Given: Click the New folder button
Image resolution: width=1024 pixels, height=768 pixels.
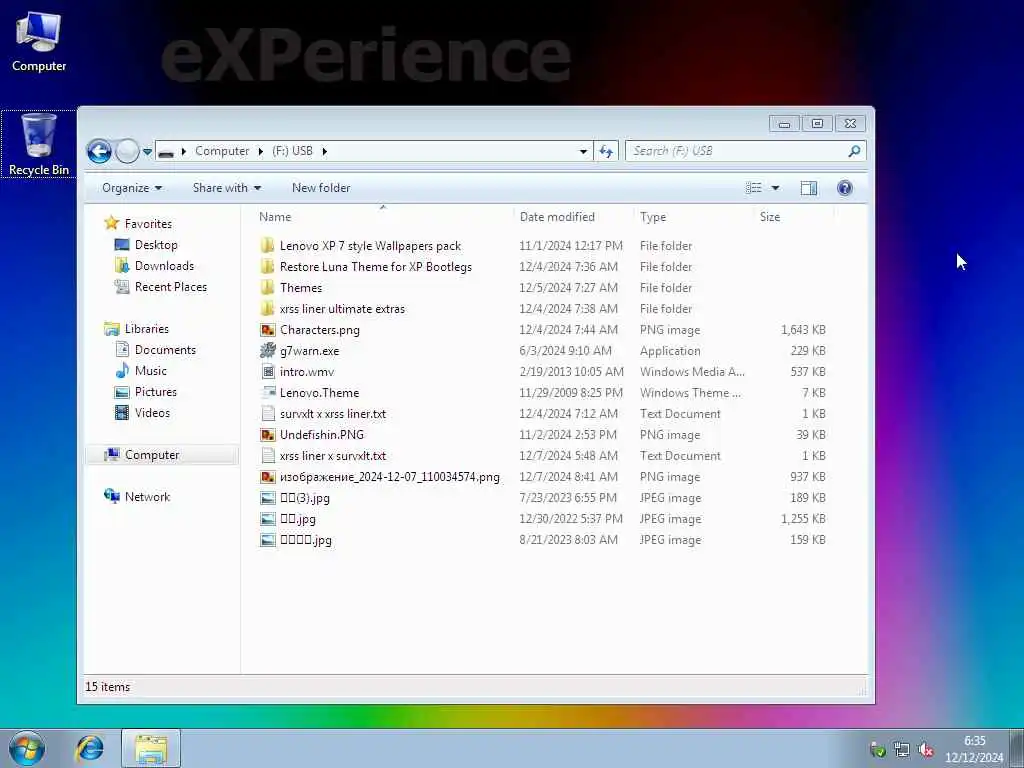Looking at the screenshot, I should pos(321,188).
